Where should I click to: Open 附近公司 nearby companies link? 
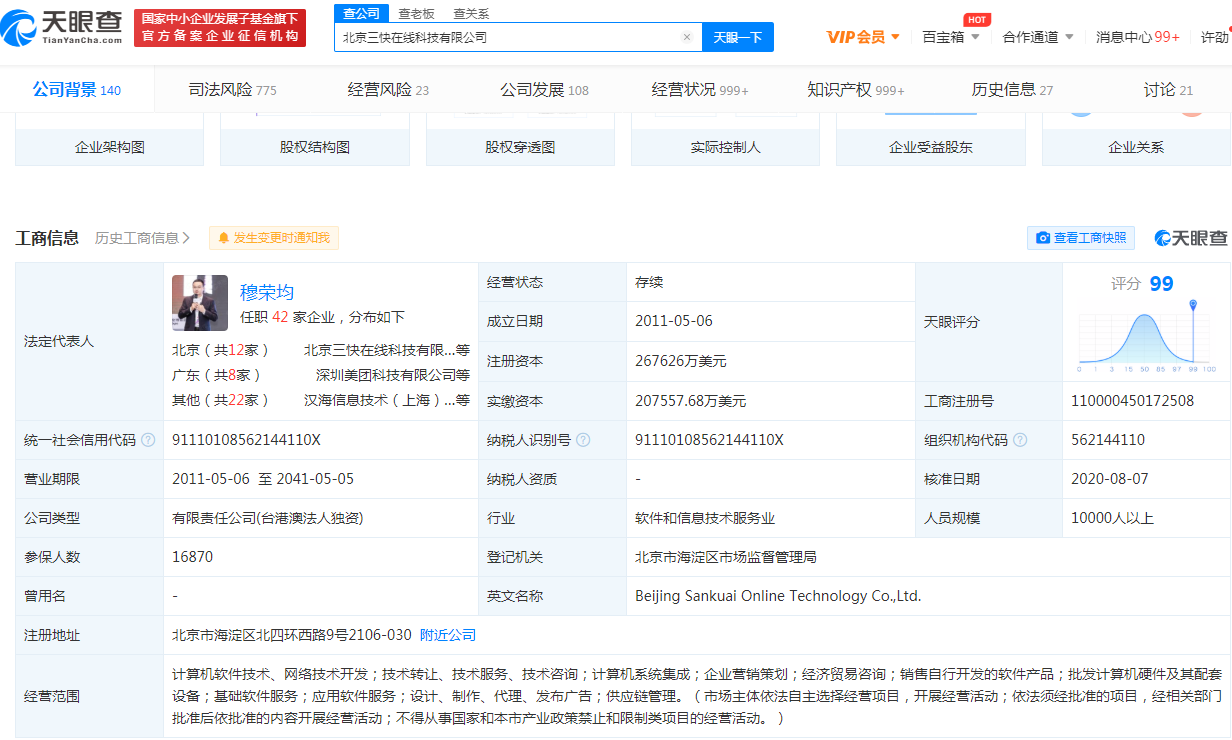click(x=448, y=635)
